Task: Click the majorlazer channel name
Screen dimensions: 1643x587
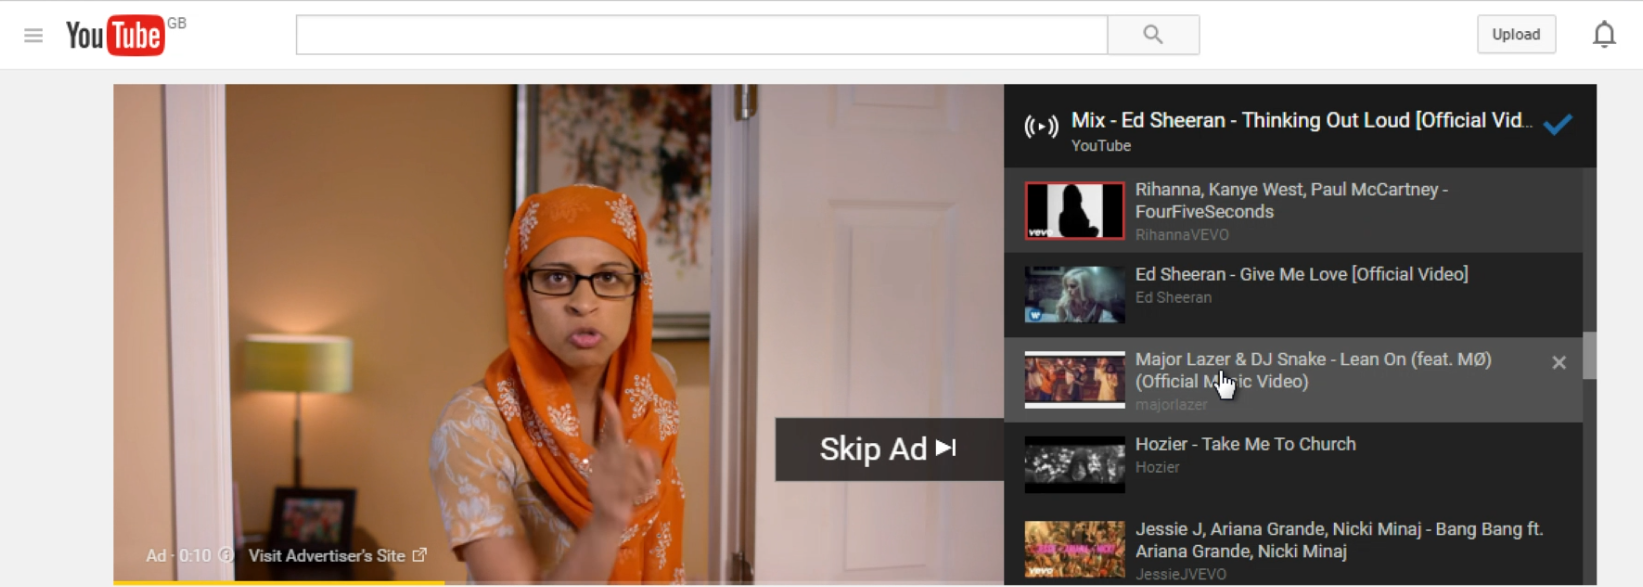Action: point(1171,405)
